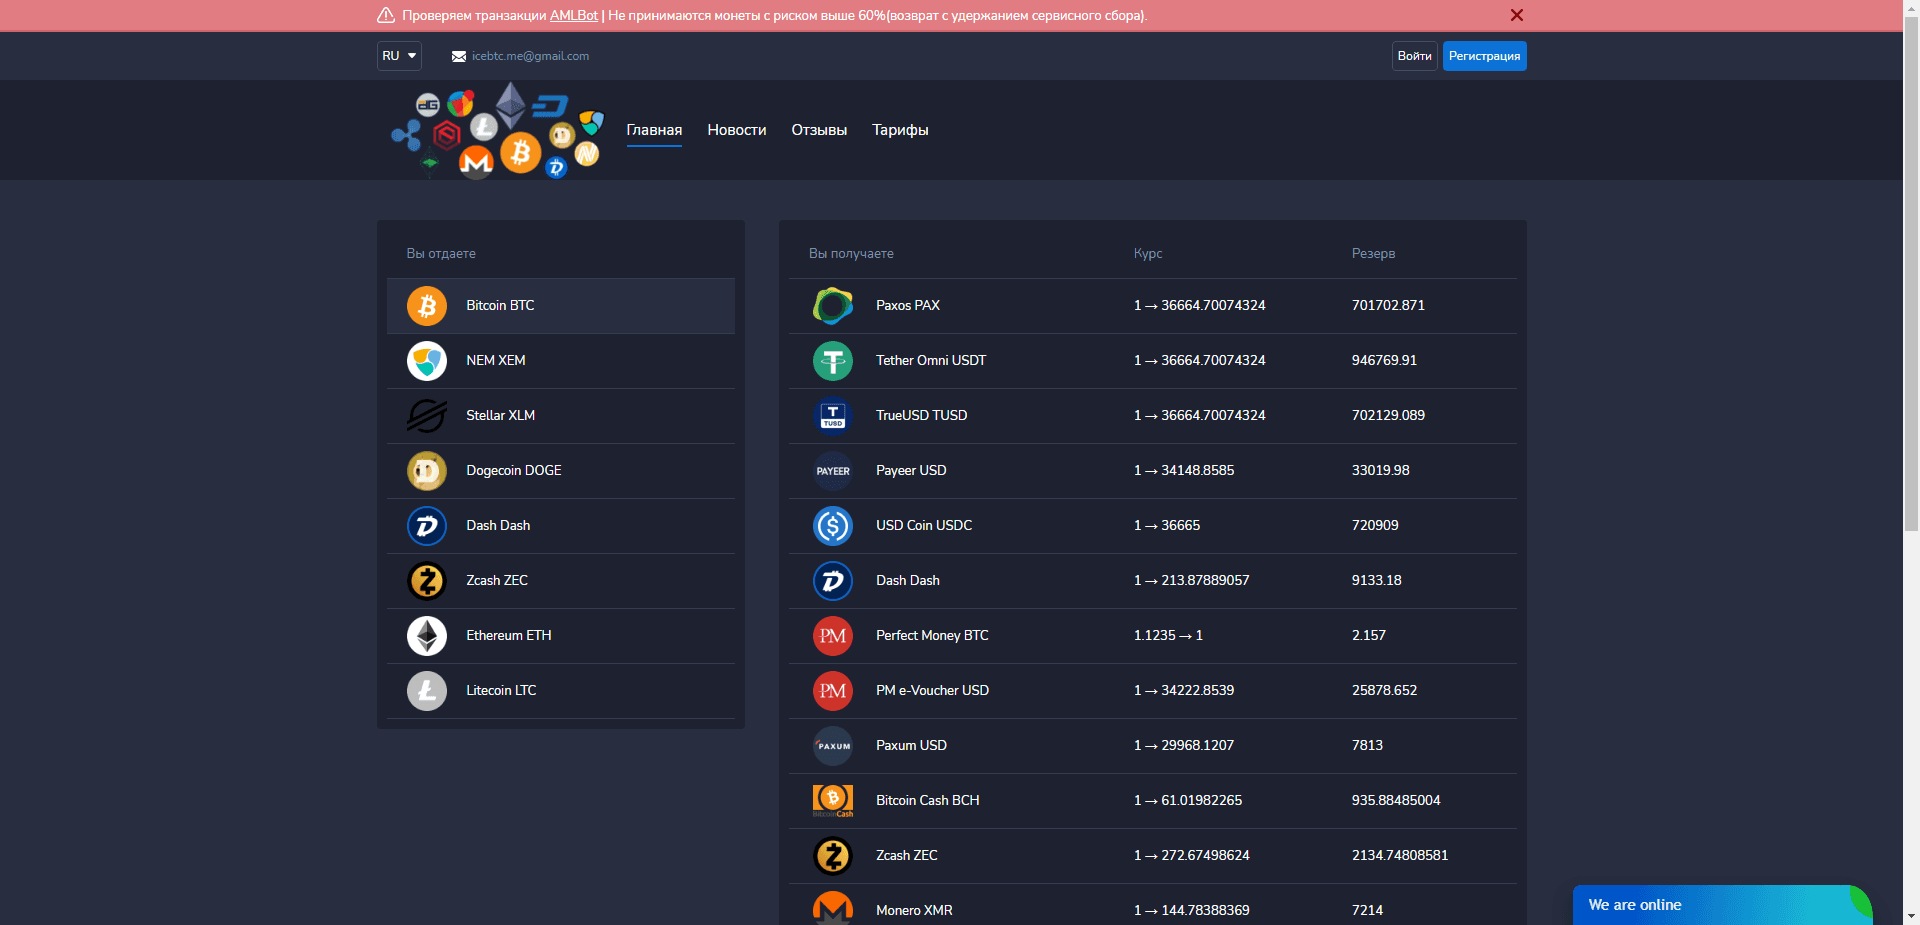Click the Регистрация button
The image size is (1920, 925).
point(1484,56)
